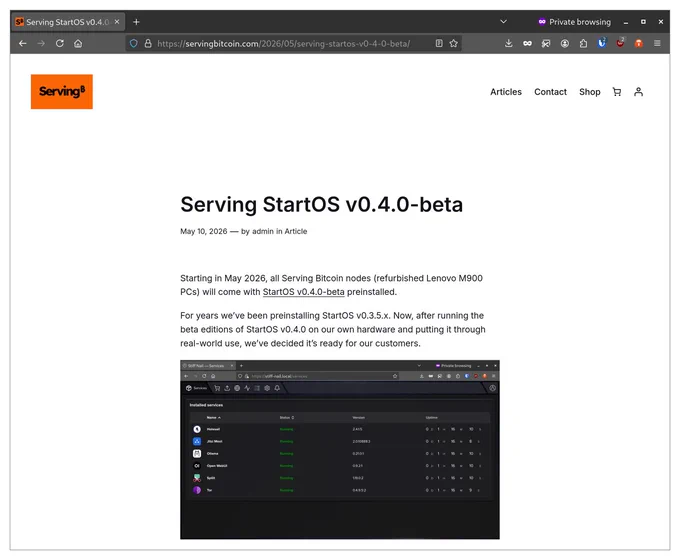View site security lock information
This screenshot has width=680, height=560.
point(148,43)
